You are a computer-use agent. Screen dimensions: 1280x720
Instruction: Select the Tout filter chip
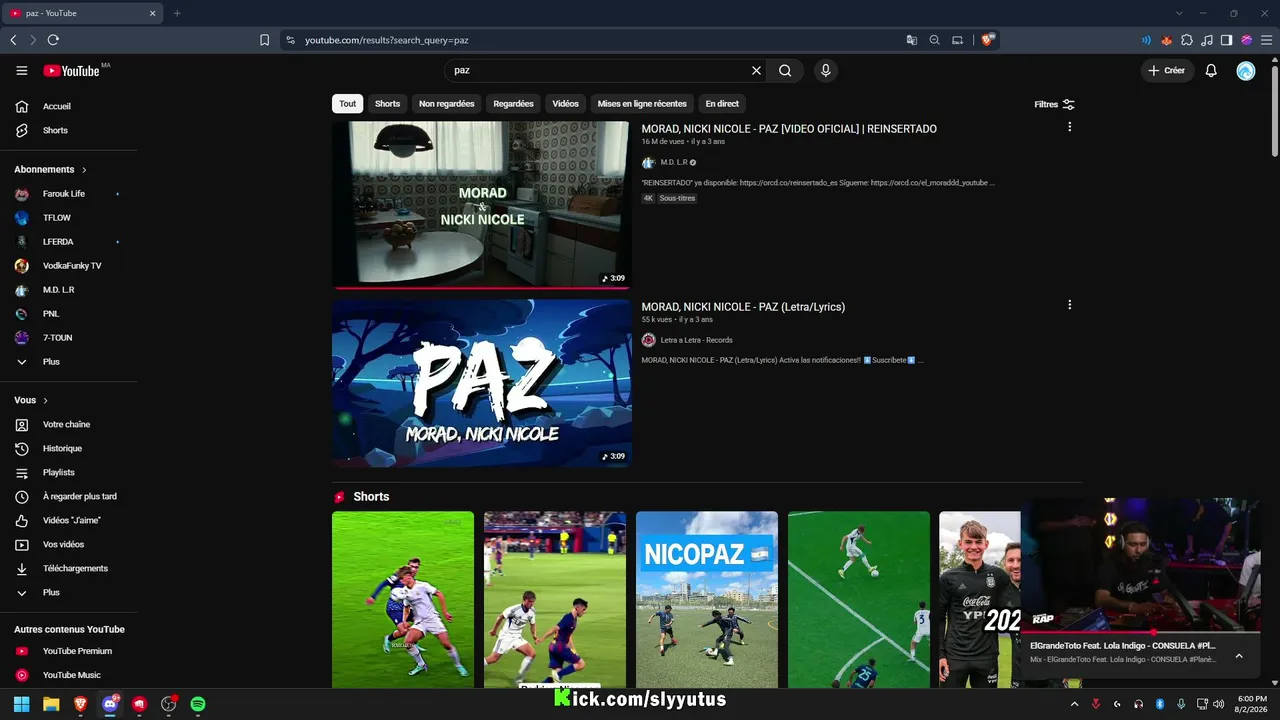coord(347,104)
